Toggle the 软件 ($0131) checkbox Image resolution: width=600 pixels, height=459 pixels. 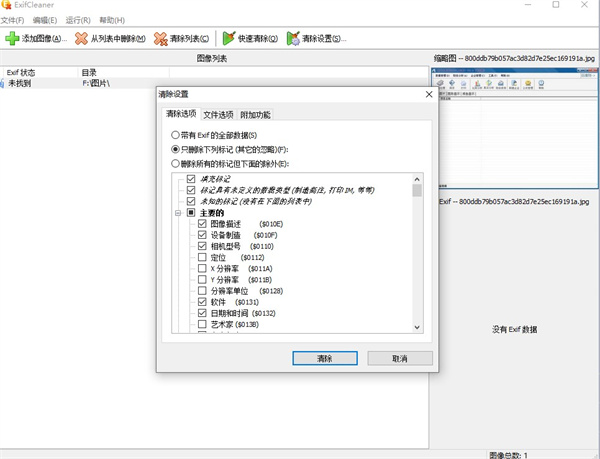point(203,301)
